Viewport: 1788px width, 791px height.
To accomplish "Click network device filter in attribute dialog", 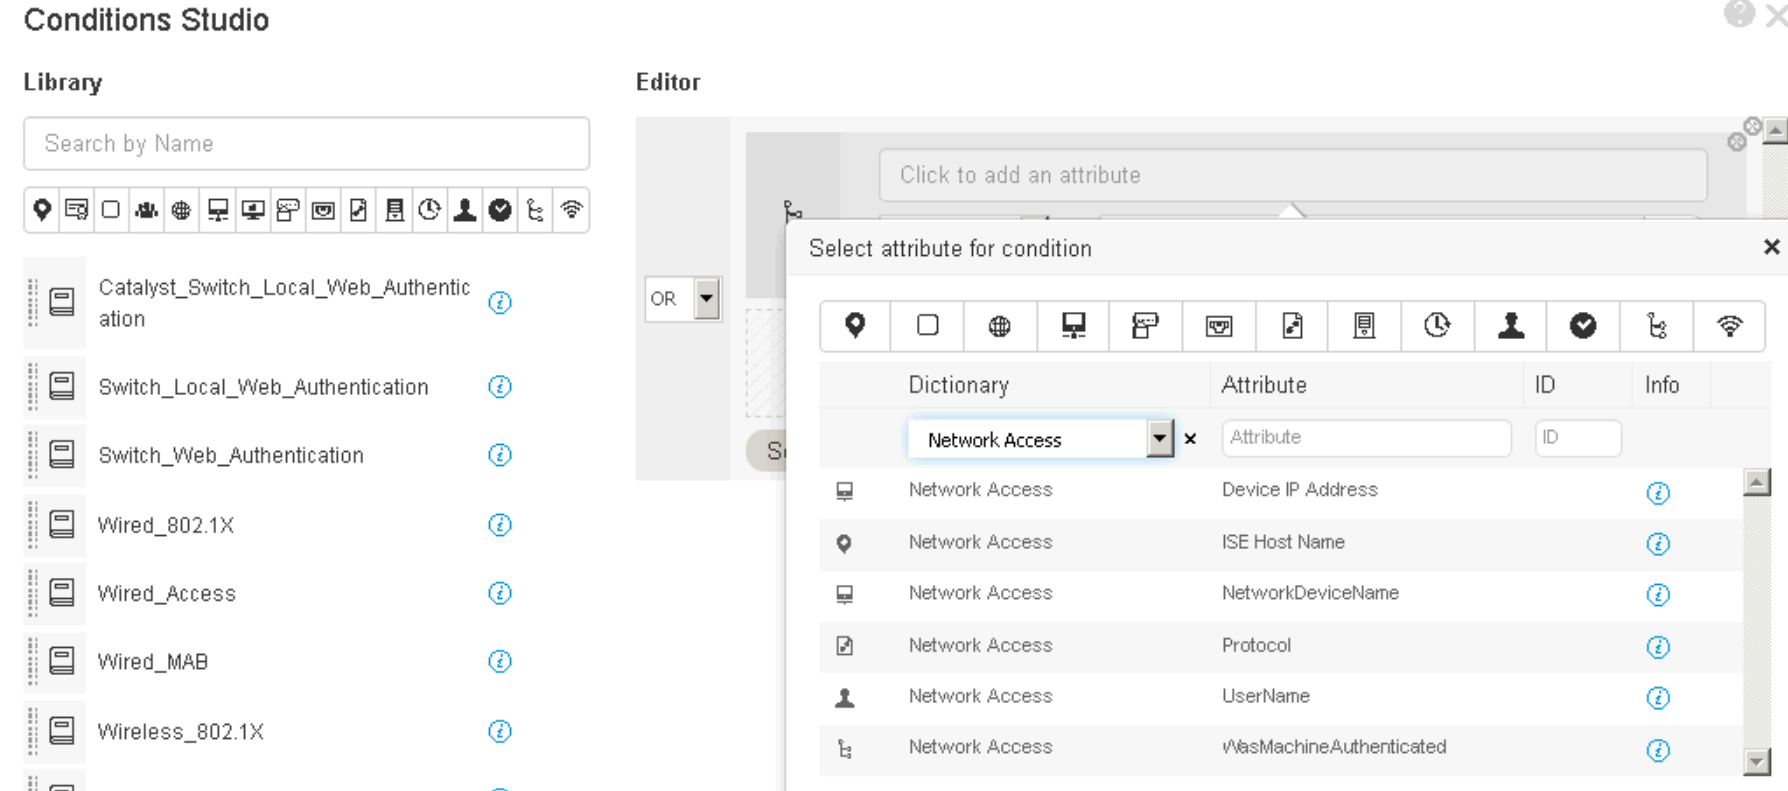I will (x=1073, y=326).
